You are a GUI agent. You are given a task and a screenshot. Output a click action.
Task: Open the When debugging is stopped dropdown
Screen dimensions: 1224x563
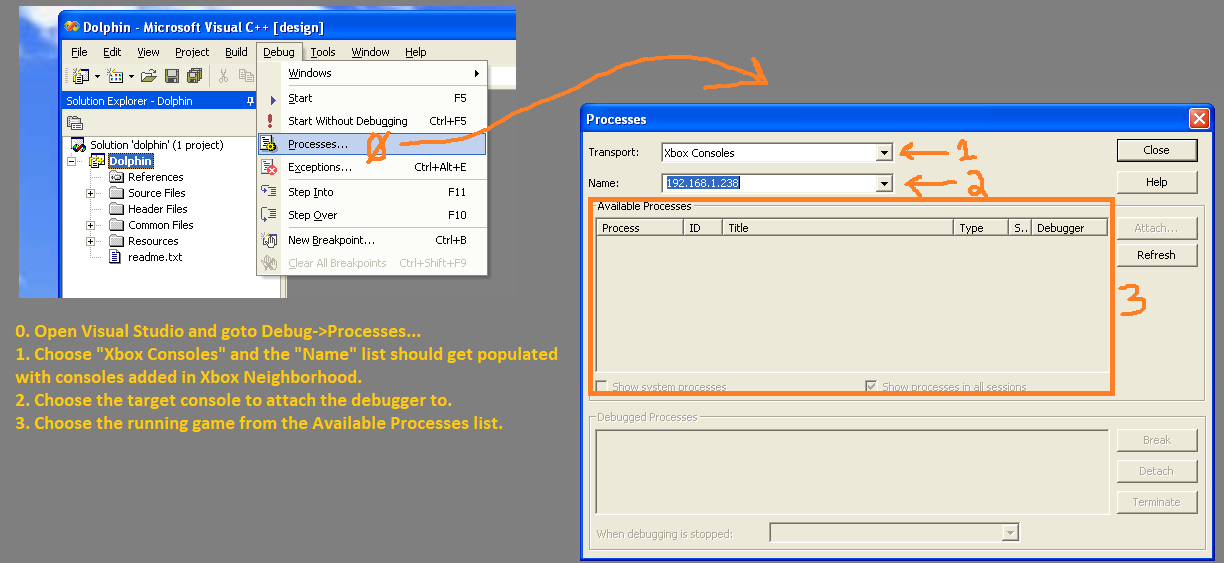point(1010,533)
